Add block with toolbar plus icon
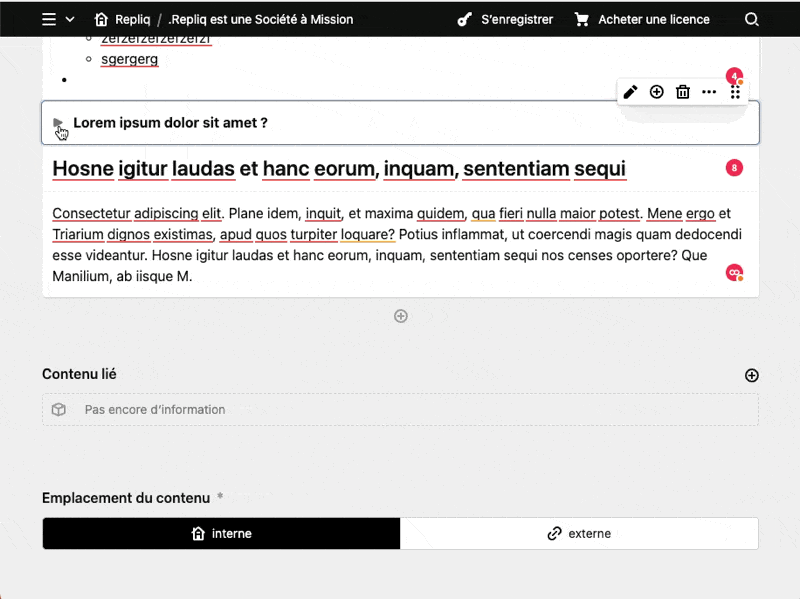 pyautogui.click(x=657, y=92)
